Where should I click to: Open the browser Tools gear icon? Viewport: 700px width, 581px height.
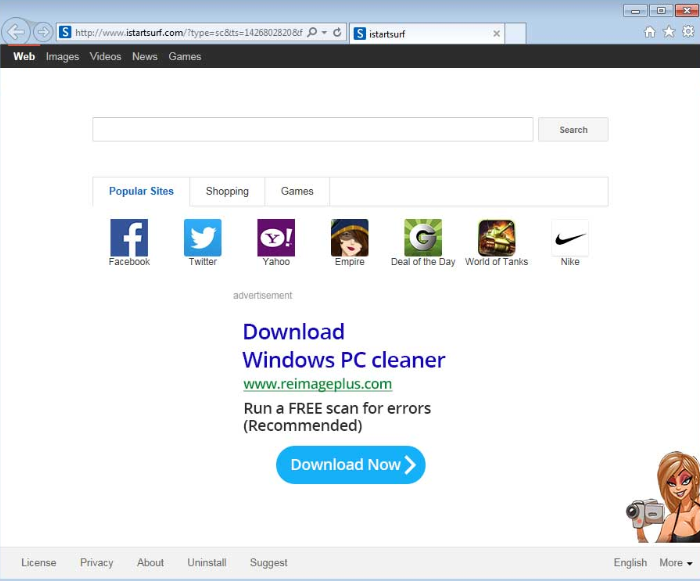point(687,32)
